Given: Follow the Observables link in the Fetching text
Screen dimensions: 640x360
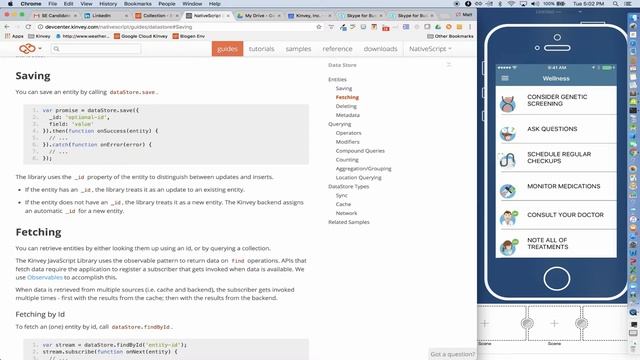Looking at the screenshot, I should coord(44,277).
